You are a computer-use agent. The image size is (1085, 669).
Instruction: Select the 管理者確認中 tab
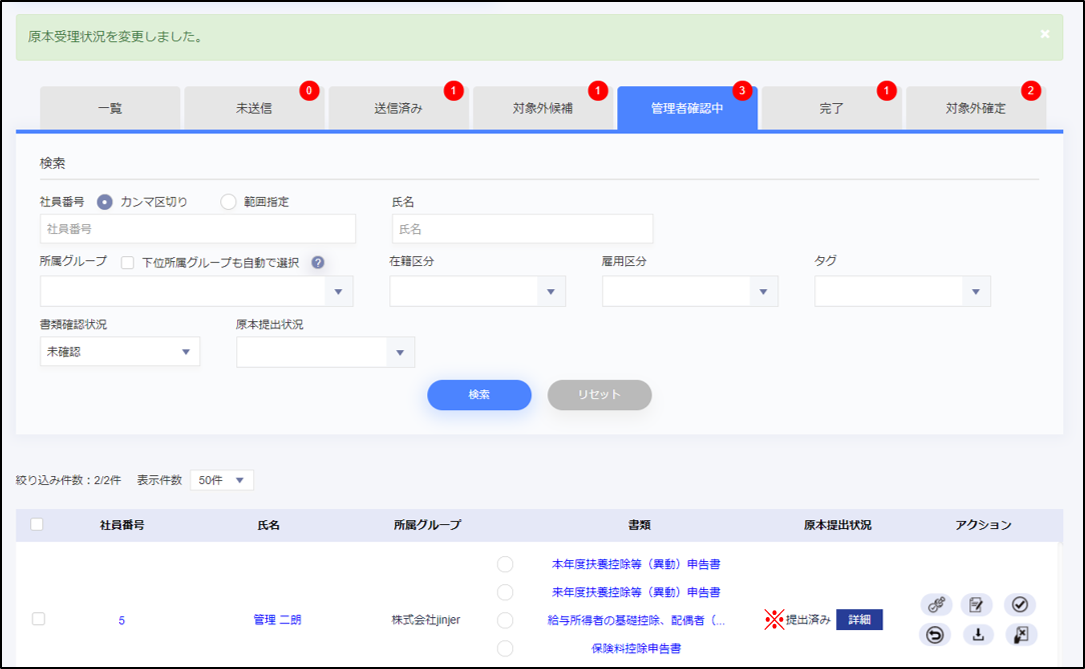click(x=687, y=108)
